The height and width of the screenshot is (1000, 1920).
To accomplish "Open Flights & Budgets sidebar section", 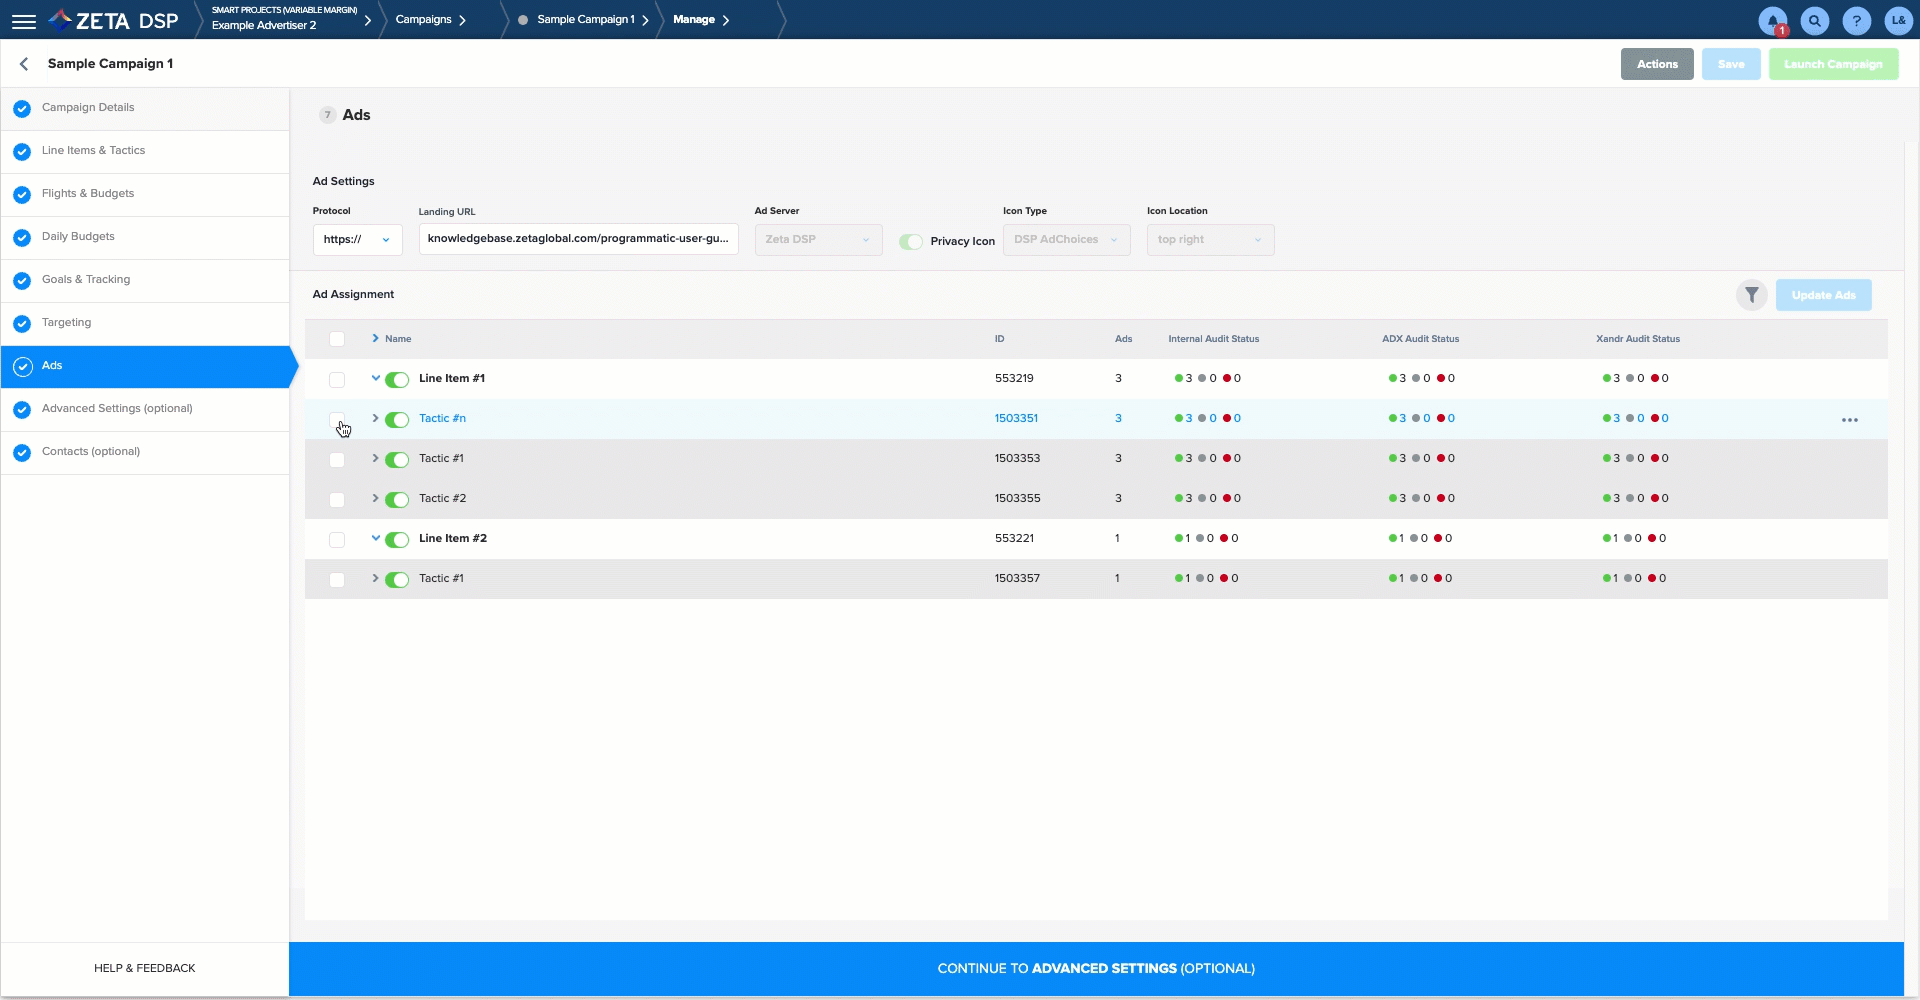I will [x=87, y=194].
